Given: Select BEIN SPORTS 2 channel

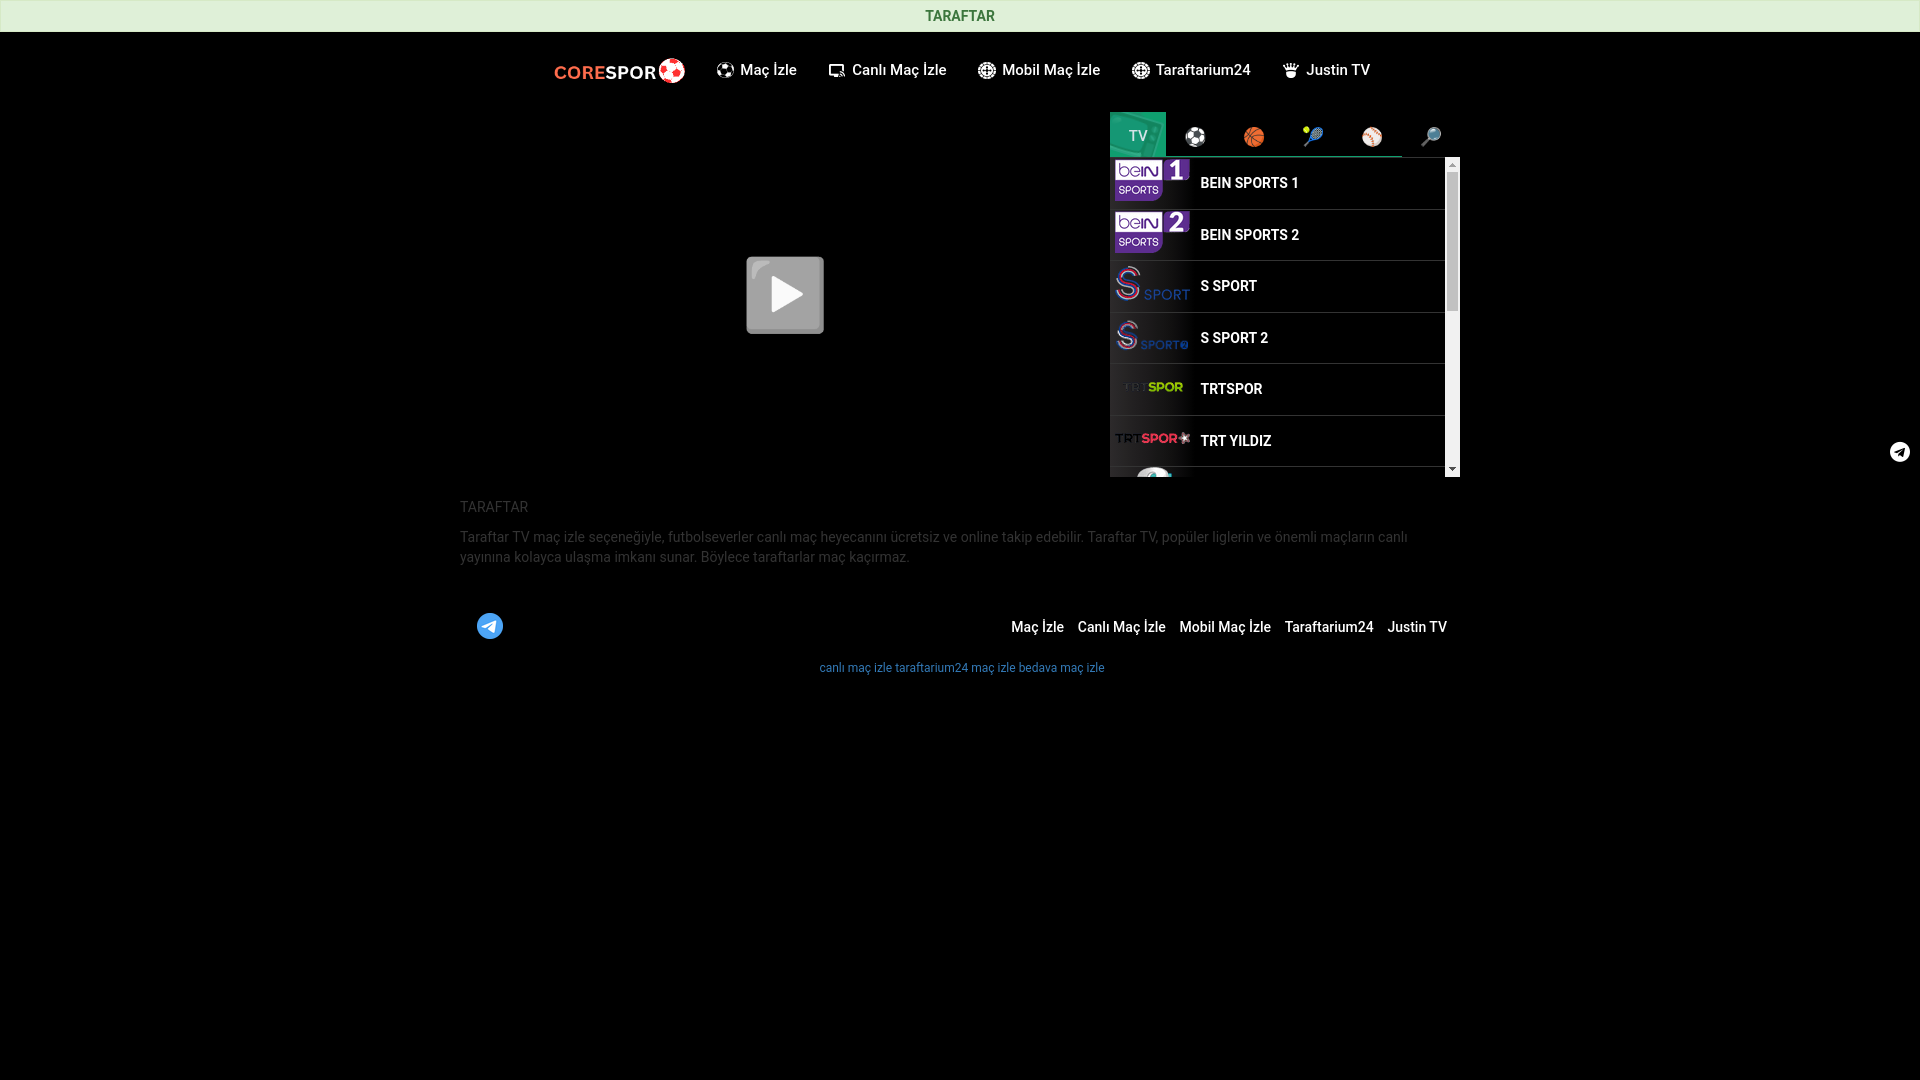Looking at the screenshot, I should click(x=1277, y=235).
